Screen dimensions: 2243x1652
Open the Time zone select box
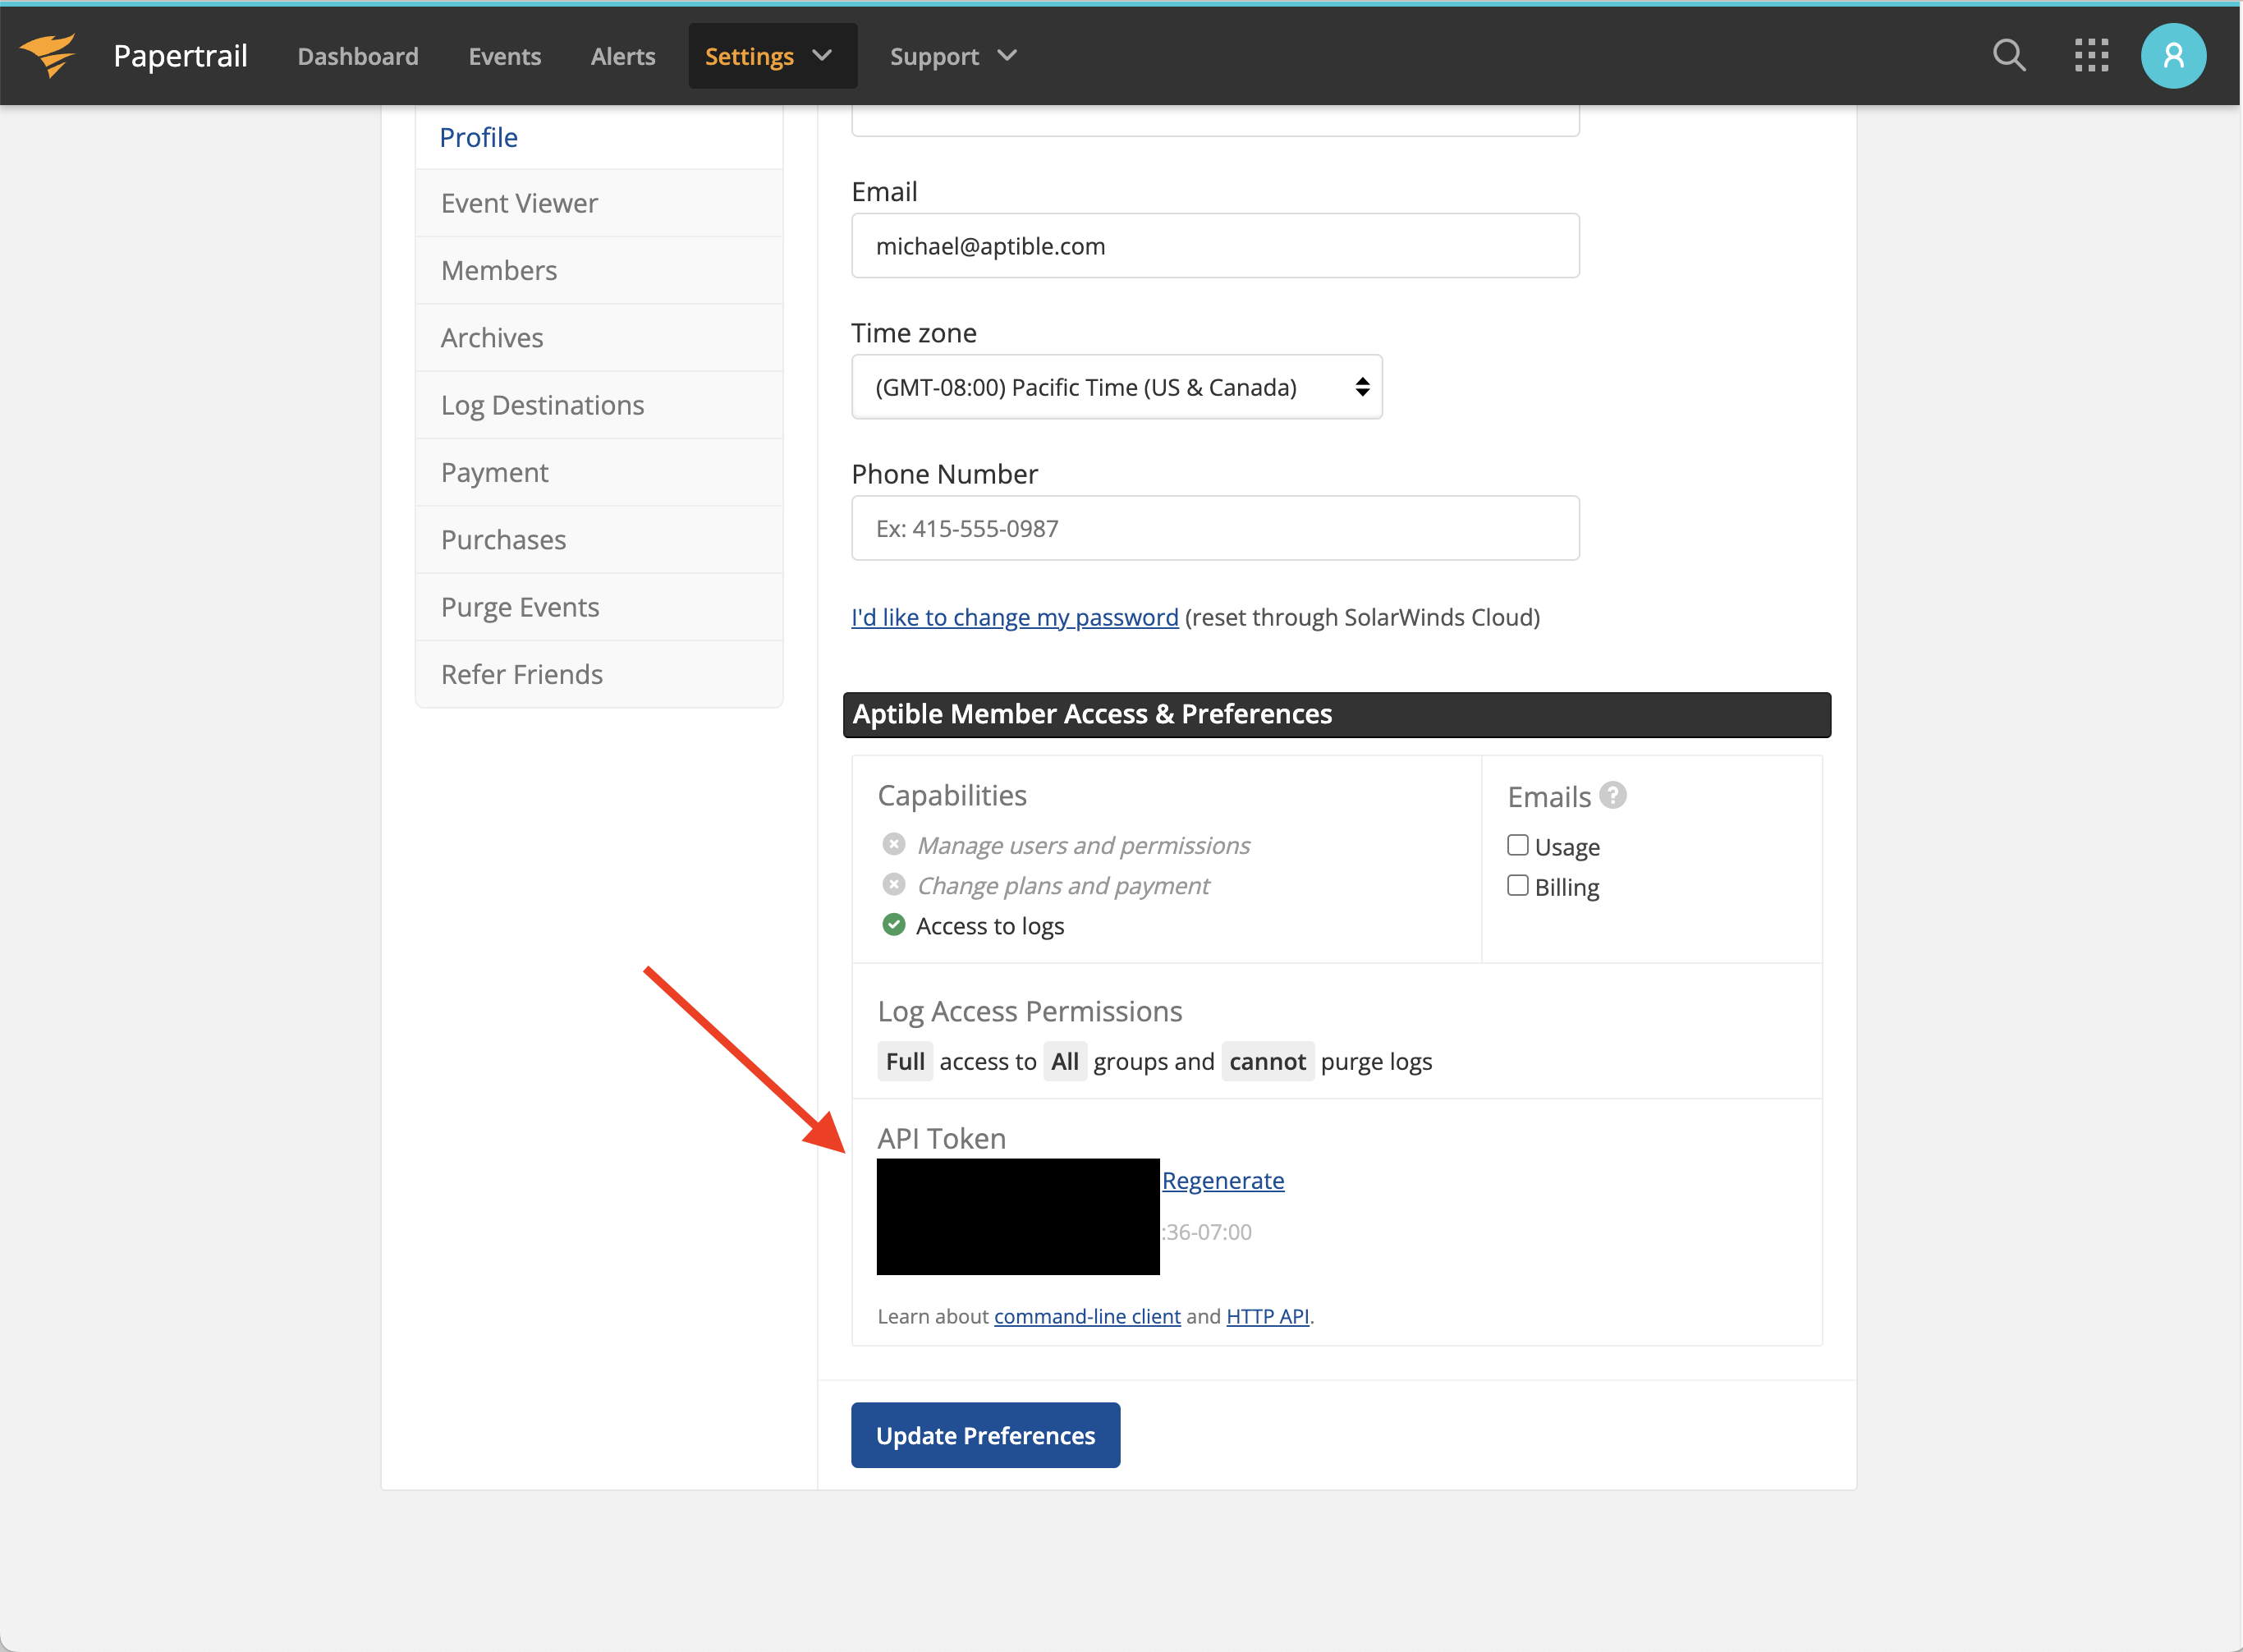(x=1116, y=387)
